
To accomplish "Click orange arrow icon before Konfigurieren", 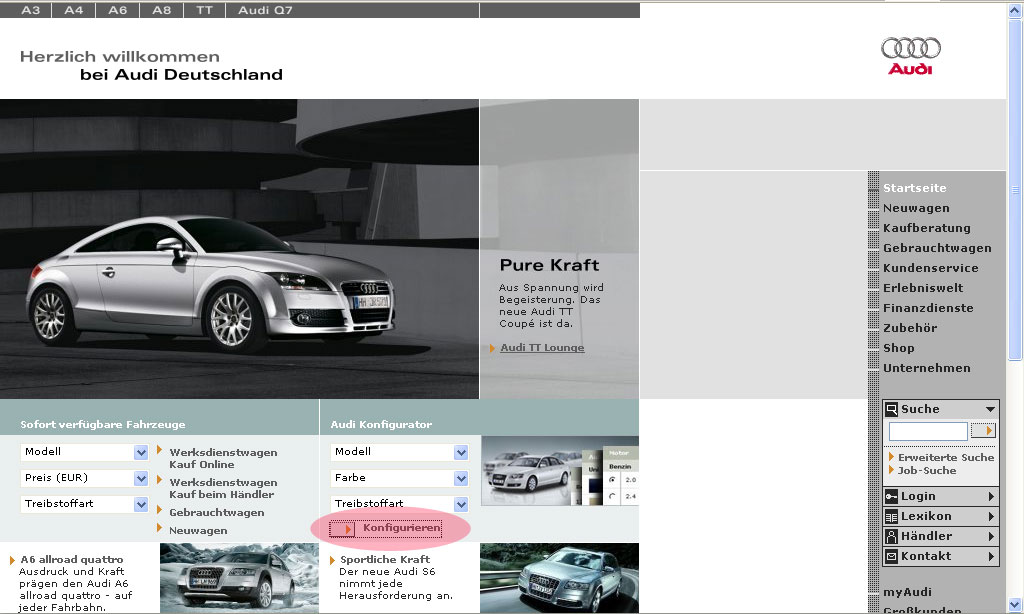I will point(342,528).
